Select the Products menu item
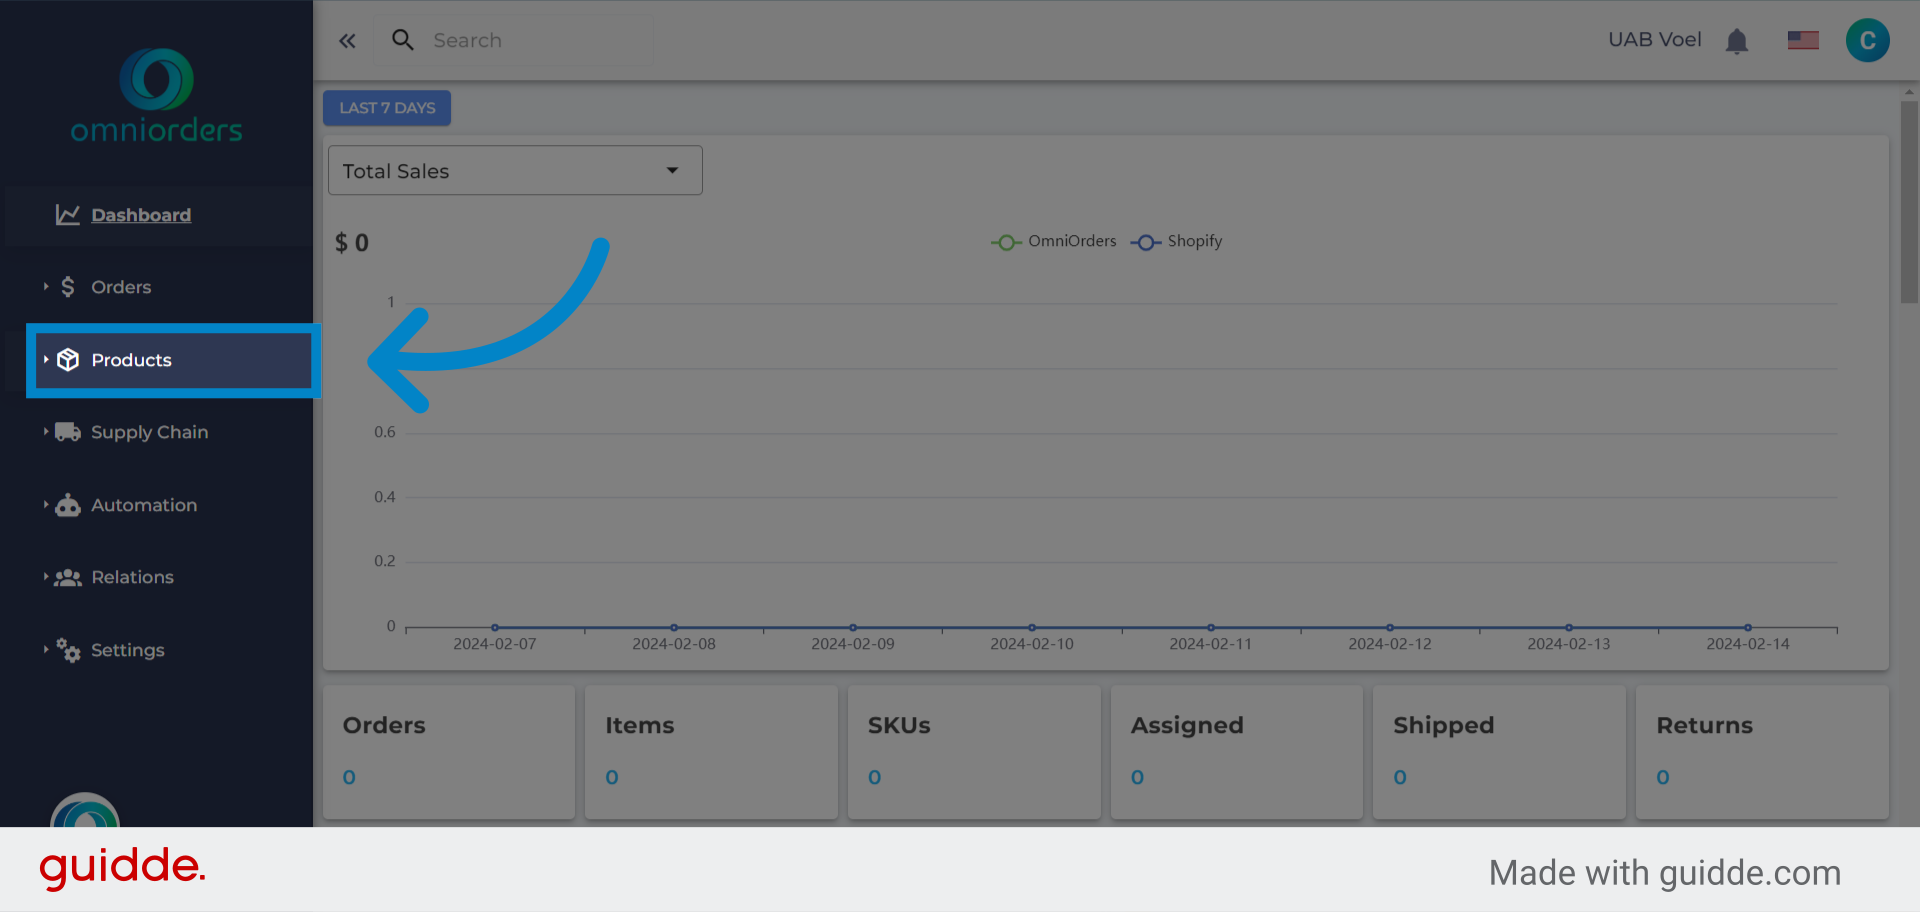 click(x=131, y=360)
